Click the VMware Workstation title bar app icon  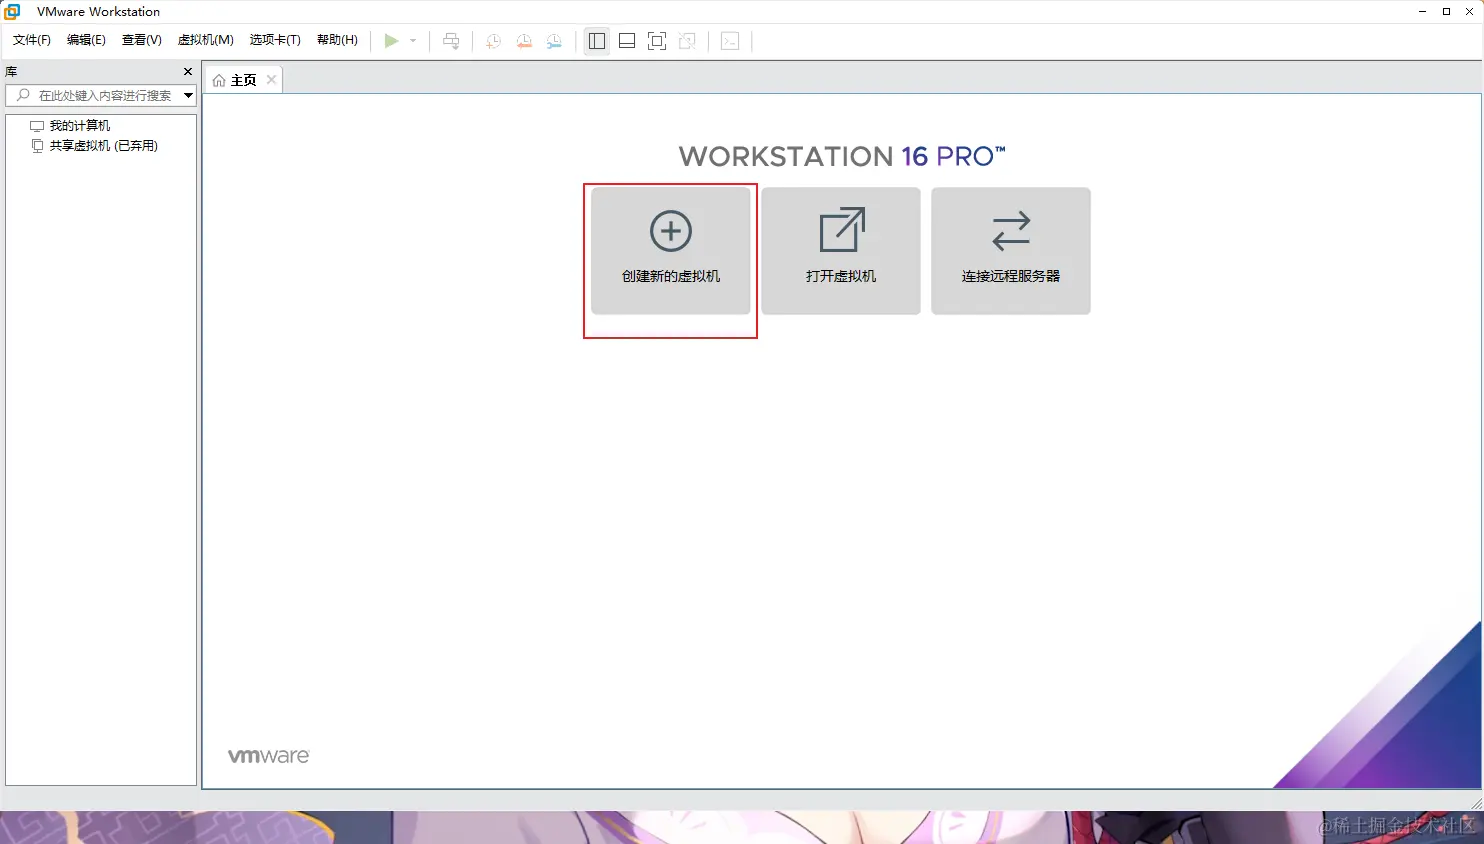pos(12,11)
